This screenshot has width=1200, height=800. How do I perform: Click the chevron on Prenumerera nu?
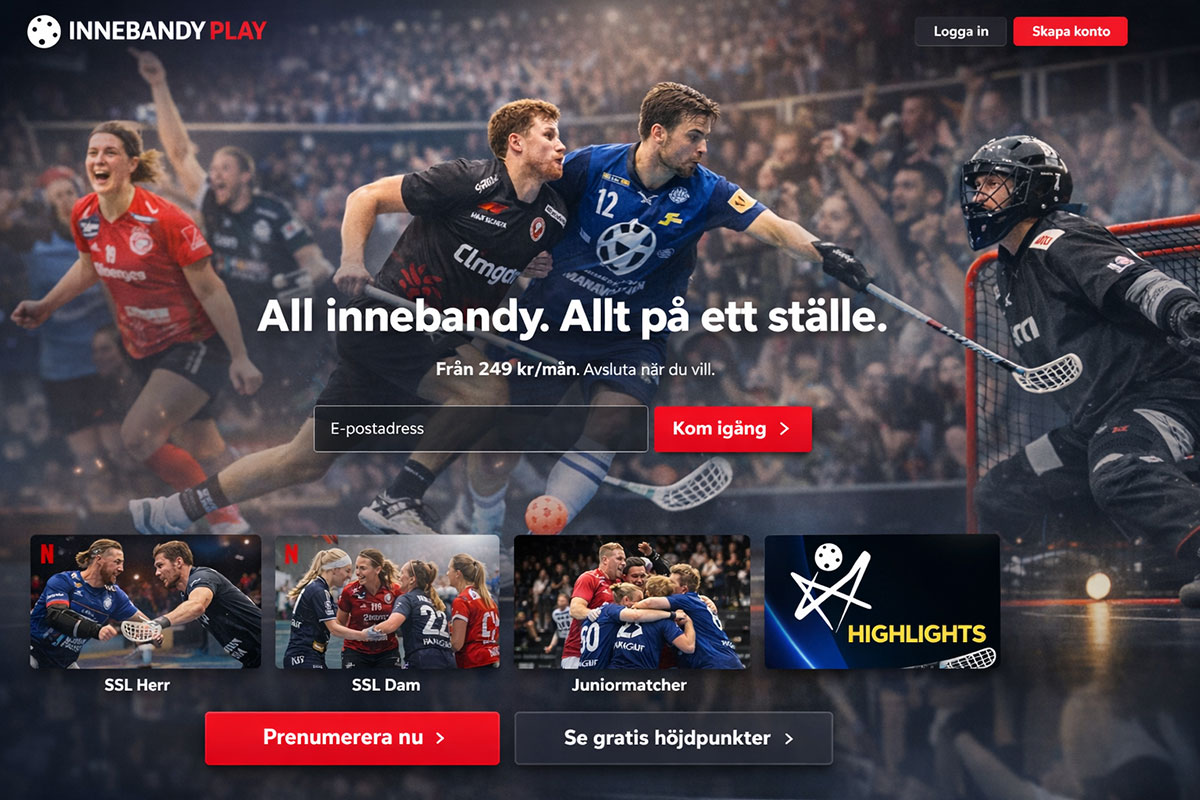pos(440,738)
